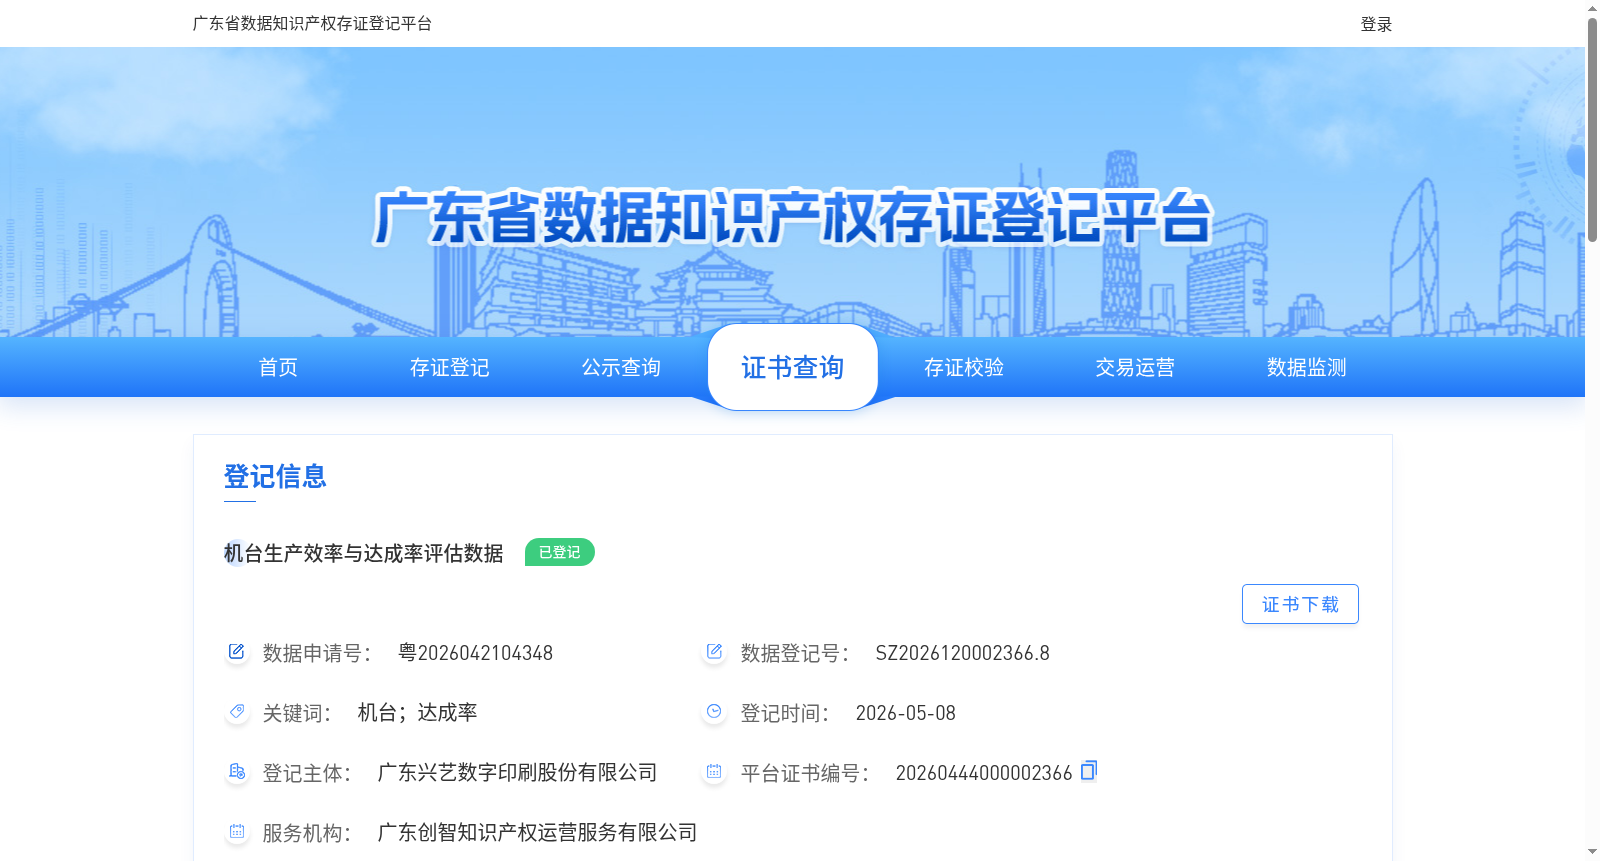
Task: Click the 平台证书编号 label
Action: pos(805,773)
